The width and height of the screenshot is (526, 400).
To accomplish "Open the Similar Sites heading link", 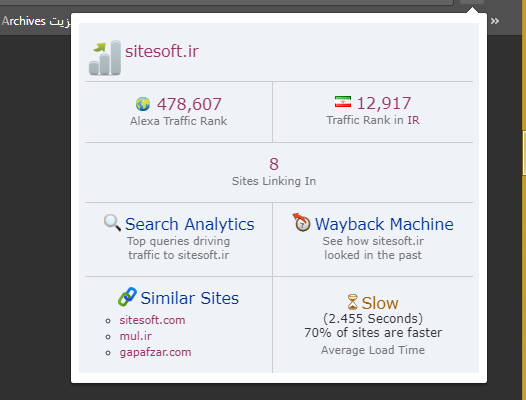I will click(190, 298).
